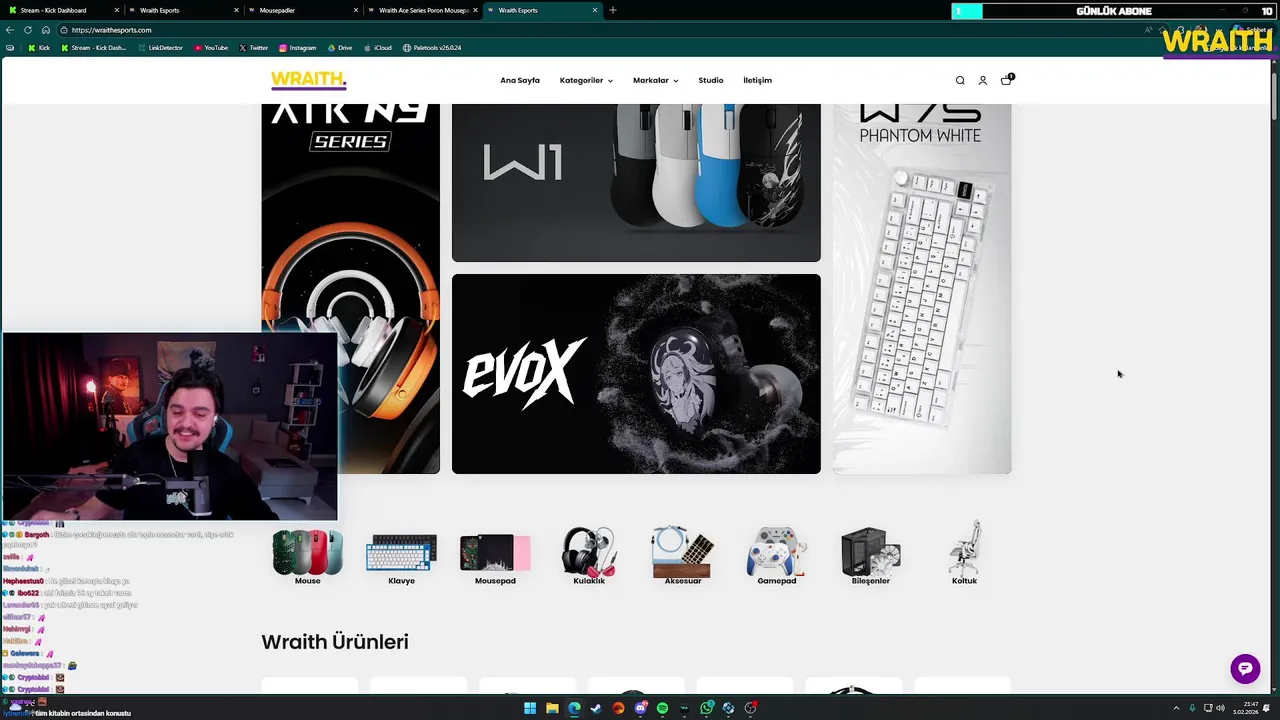Open the Paletools v26.0.24 bookmark
Screen dimensions: 1280x720
pyautogui.click(x=432, y=48)
